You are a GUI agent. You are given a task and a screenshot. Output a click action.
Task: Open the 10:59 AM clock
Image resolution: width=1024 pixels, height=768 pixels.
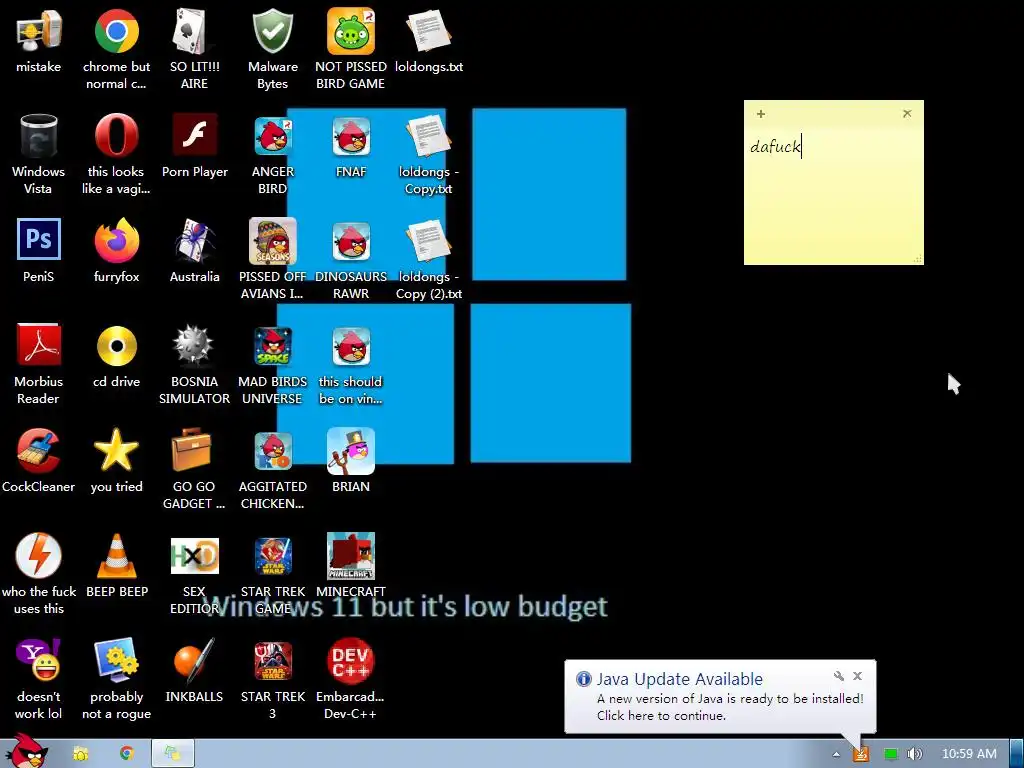point(969,754)
